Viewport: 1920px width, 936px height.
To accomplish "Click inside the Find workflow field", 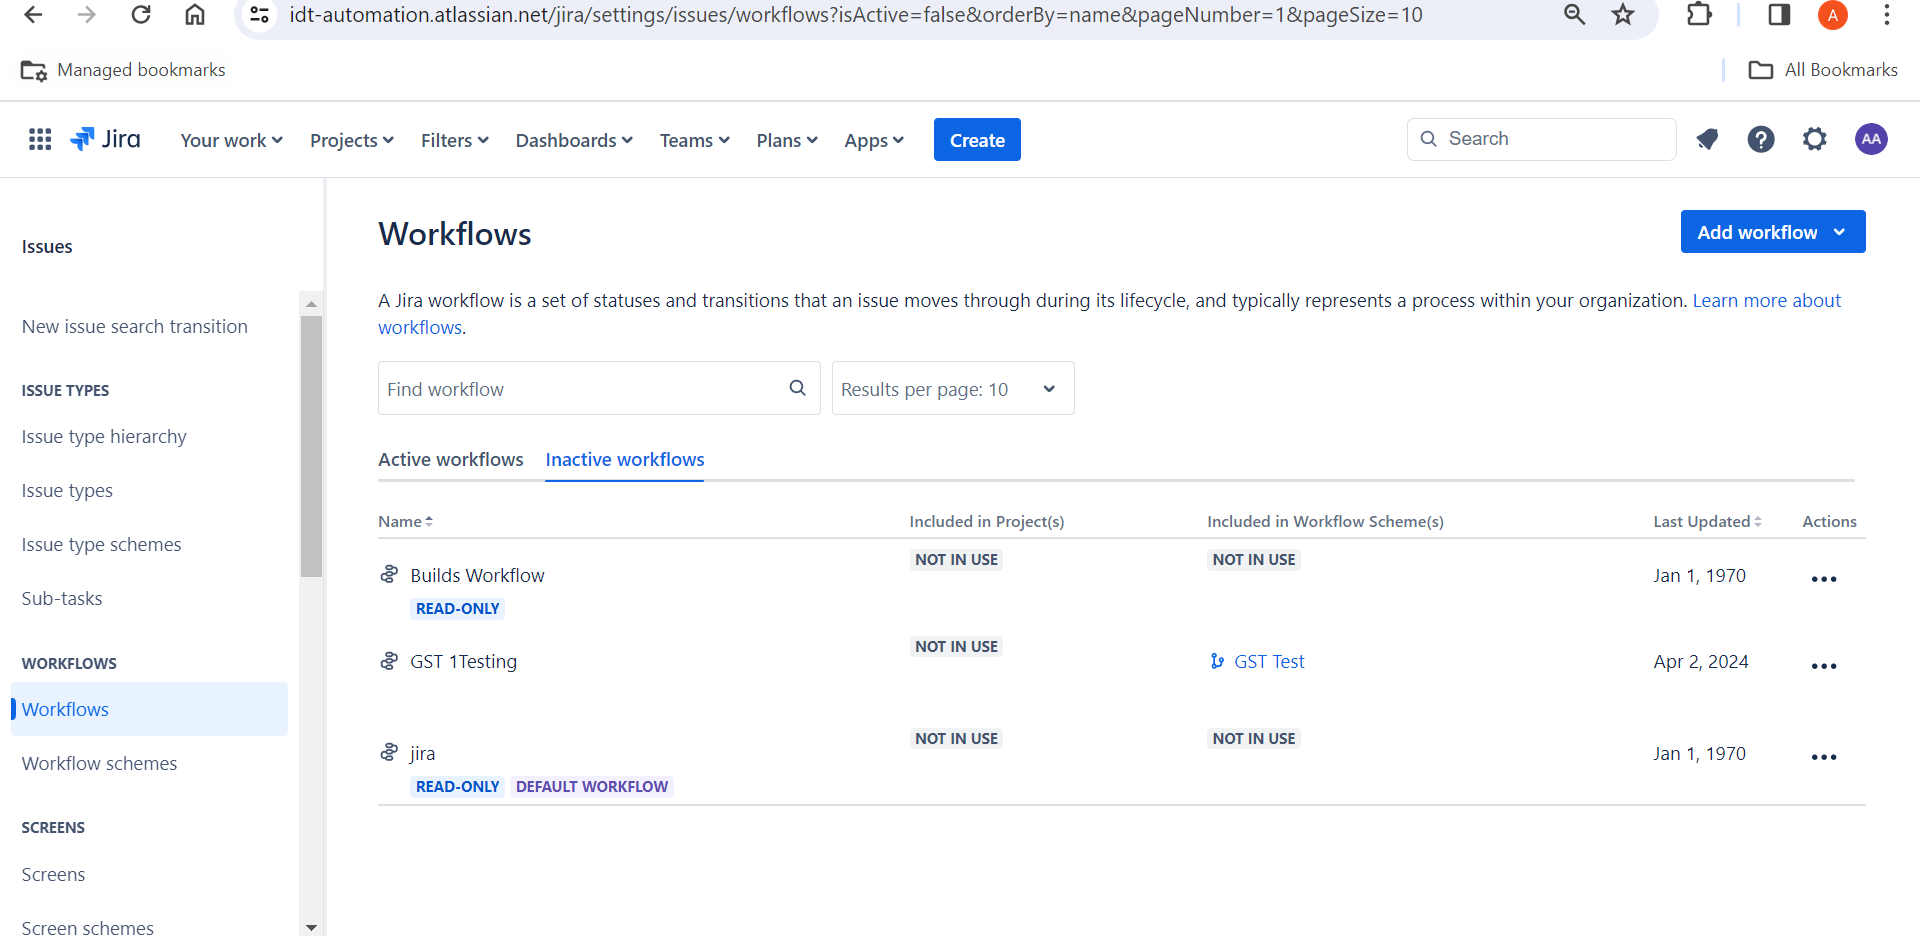I will point(560,388).
